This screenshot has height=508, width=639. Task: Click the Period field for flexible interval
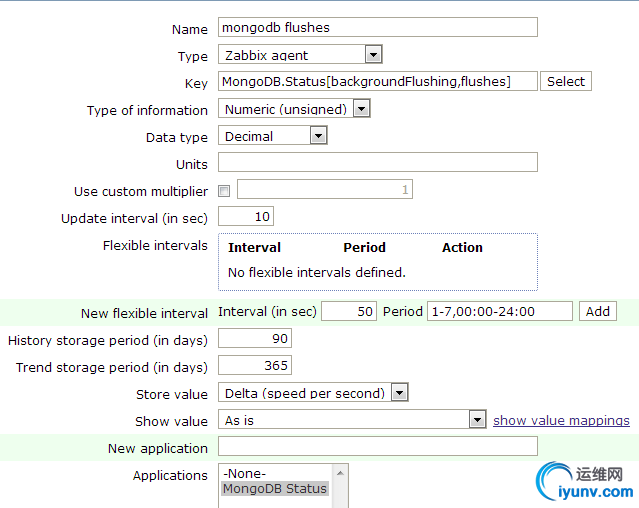pyautogui.click(x=499, y=312)
